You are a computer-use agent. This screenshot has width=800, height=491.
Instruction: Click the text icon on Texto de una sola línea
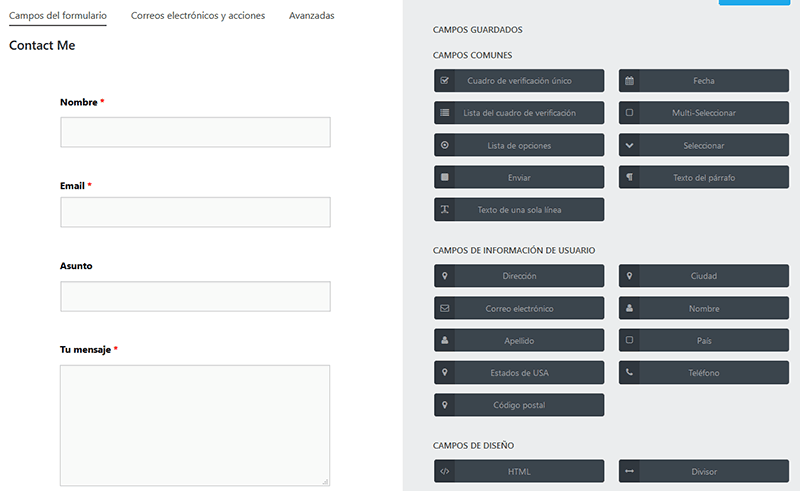(444, 209)
